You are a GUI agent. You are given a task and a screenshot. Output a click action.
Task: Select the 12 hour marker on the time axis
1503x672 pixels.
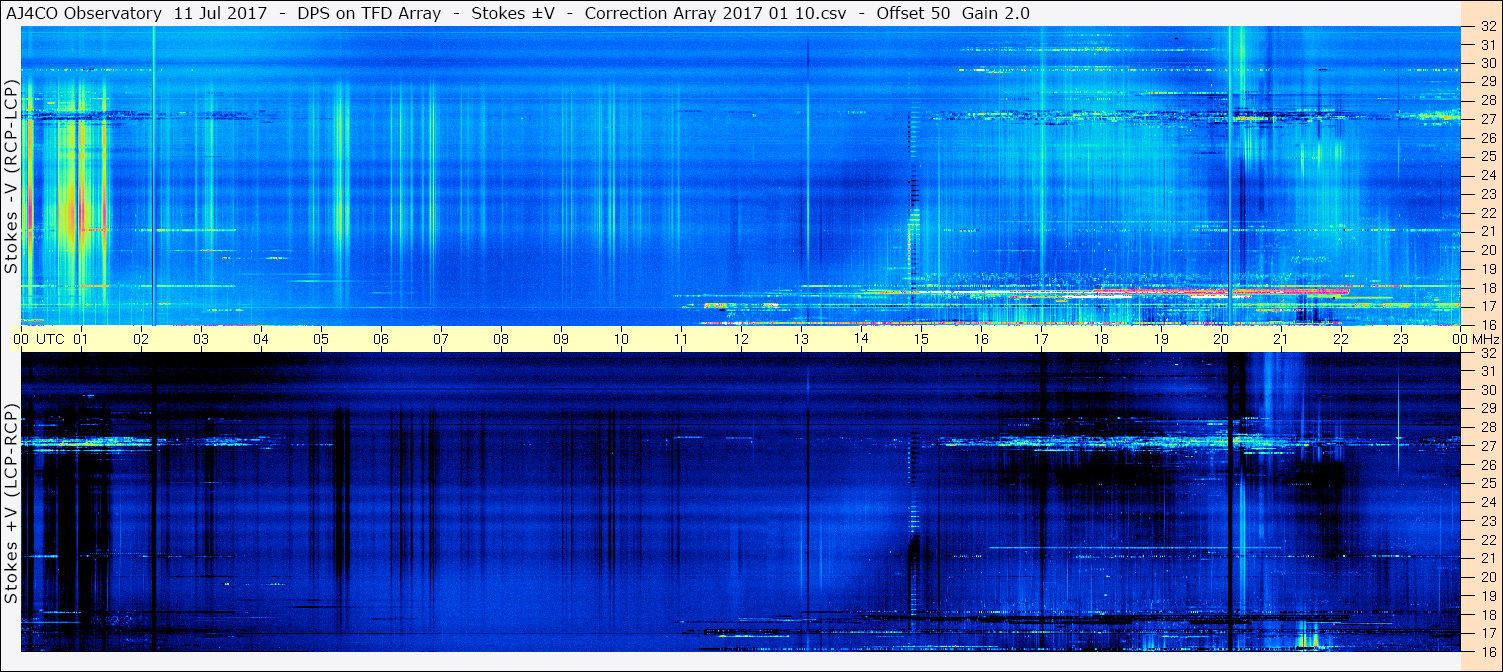741,339
